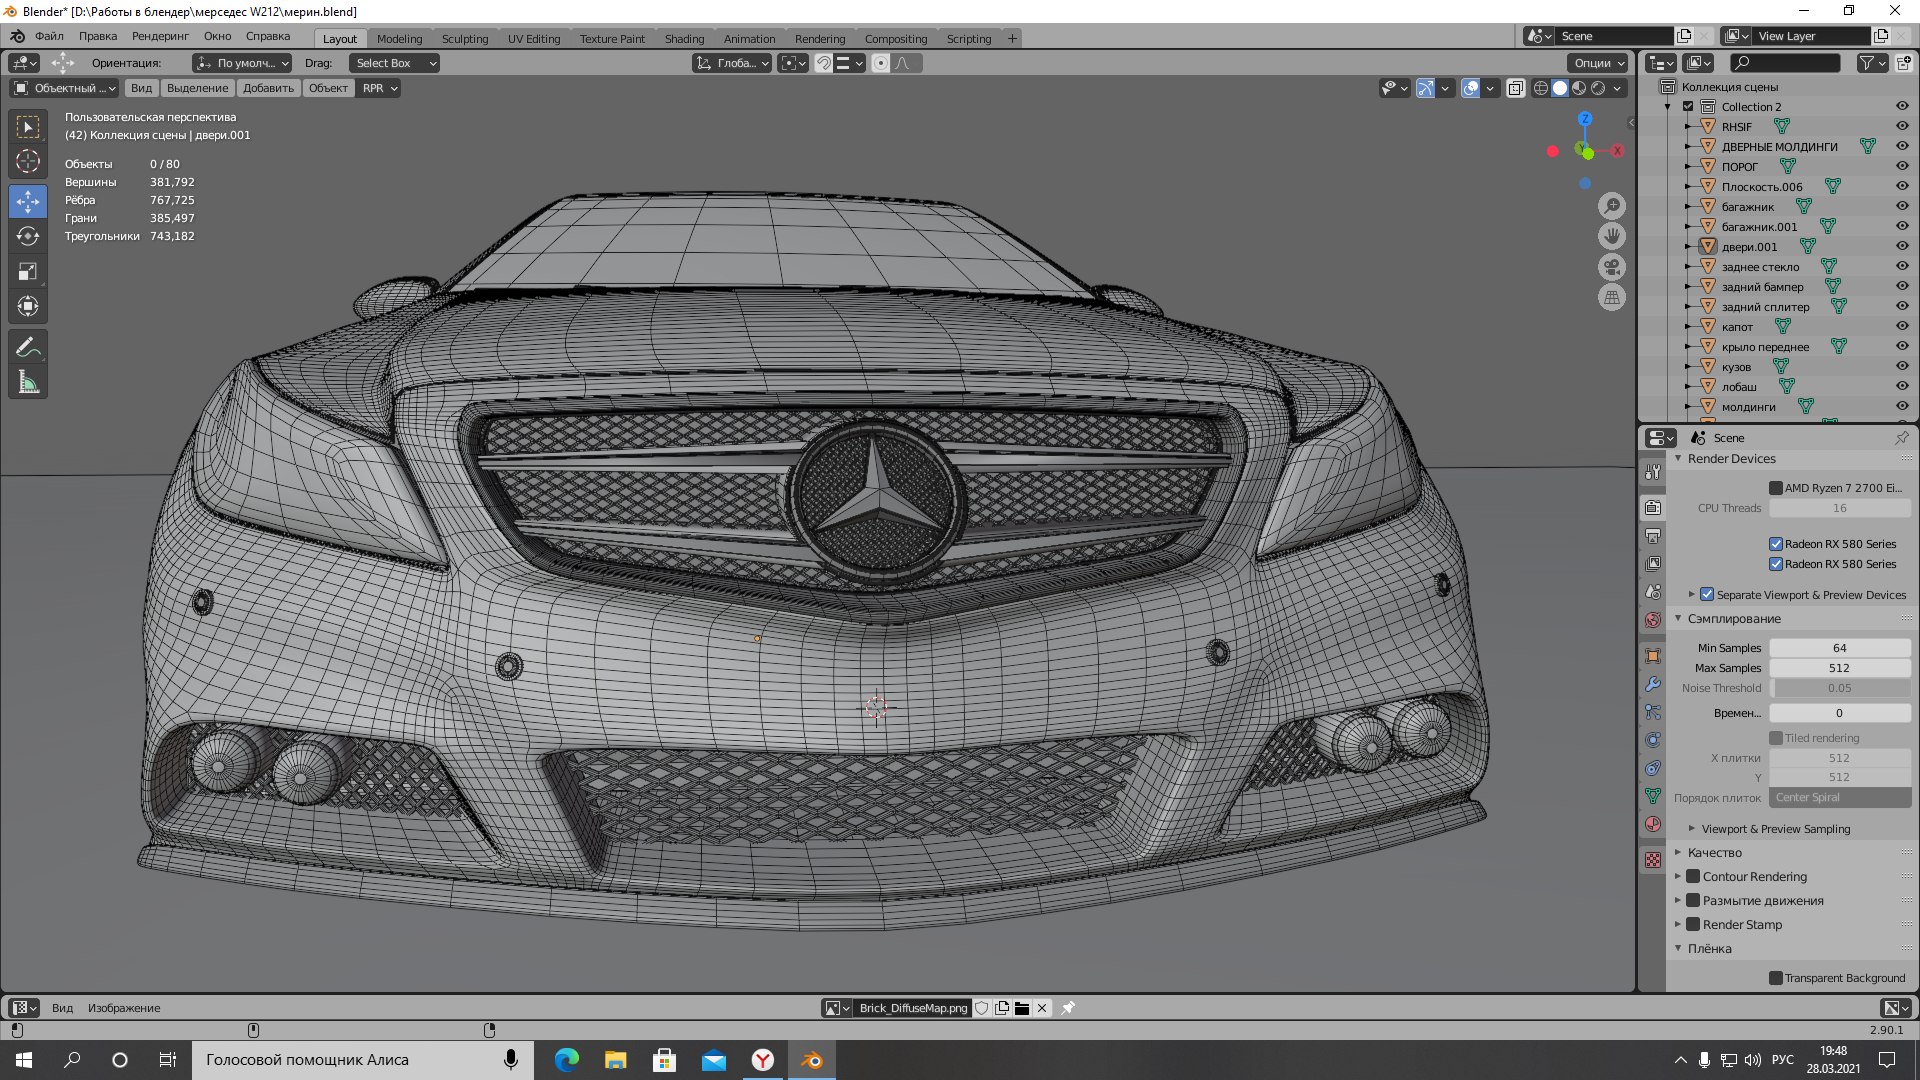The width and height of the screenshot is (1920, 1080).
Task: Open the Файл menu
Action: pos(49,36)
